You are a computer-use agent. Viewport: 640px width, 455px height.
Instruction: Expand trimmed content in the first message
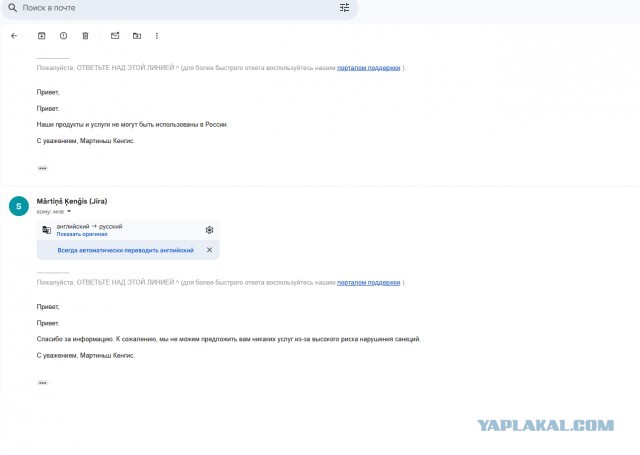pos(43,168)
